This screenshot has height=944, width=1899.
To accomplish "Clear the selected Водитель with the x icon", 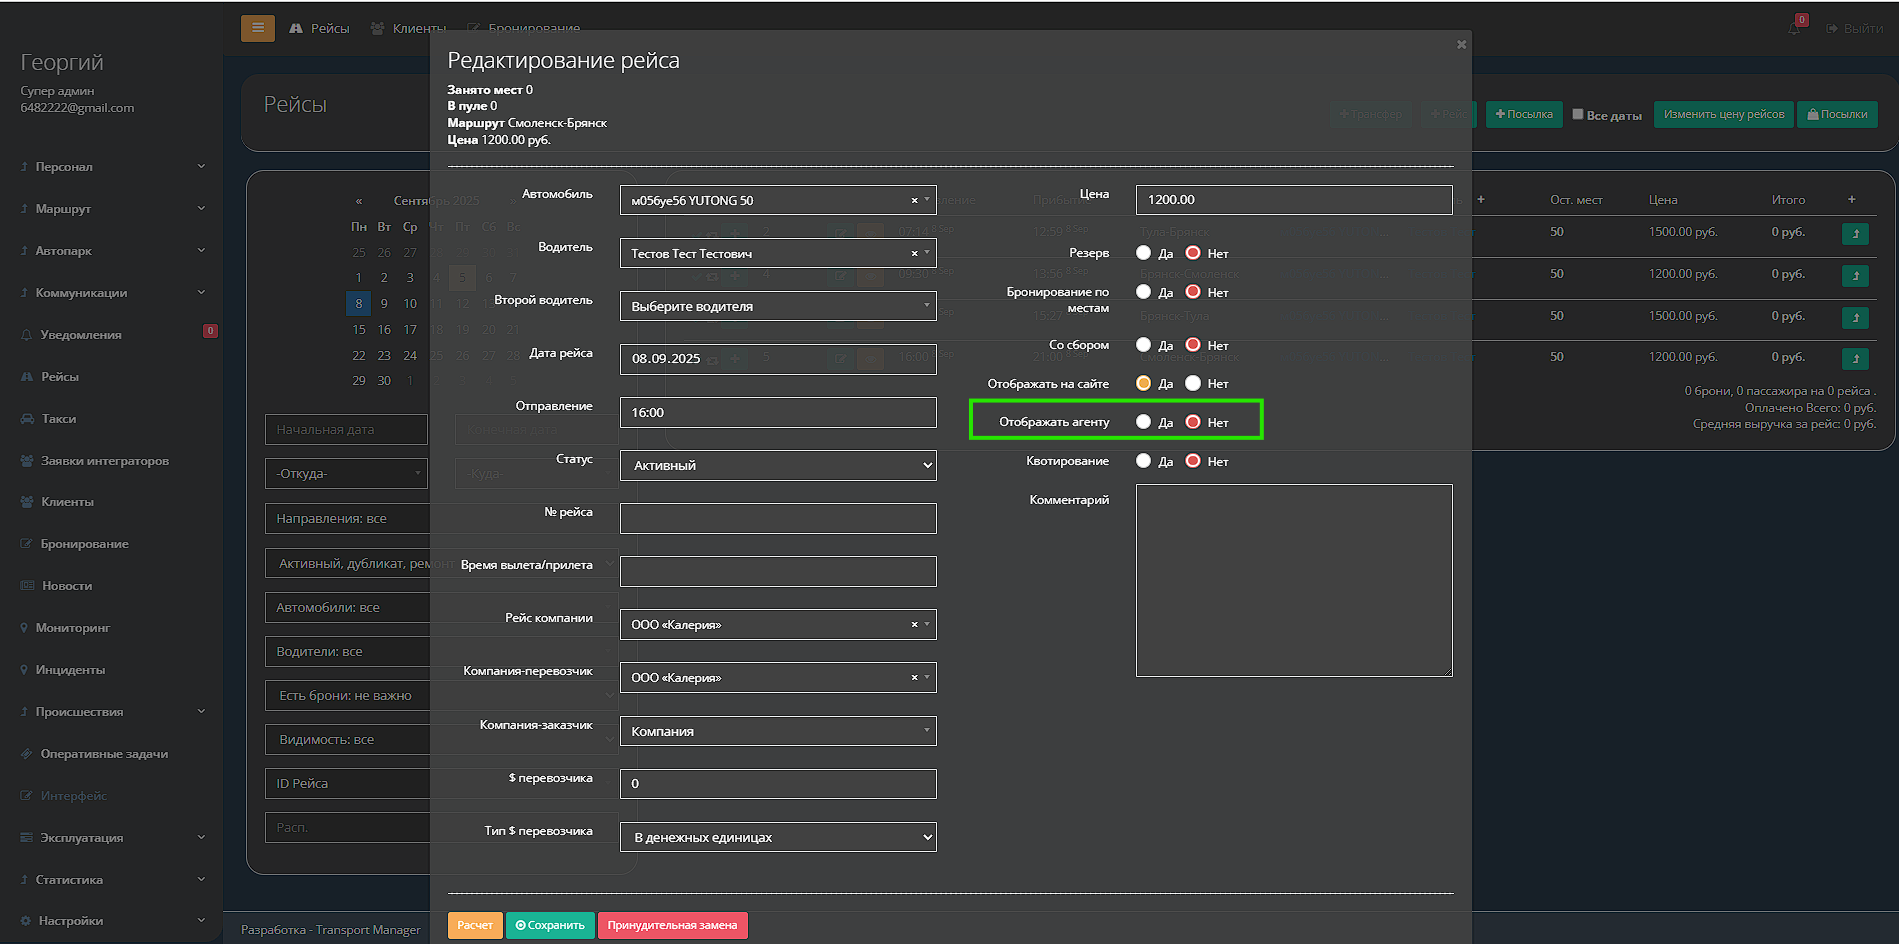I will coord(914,253).
